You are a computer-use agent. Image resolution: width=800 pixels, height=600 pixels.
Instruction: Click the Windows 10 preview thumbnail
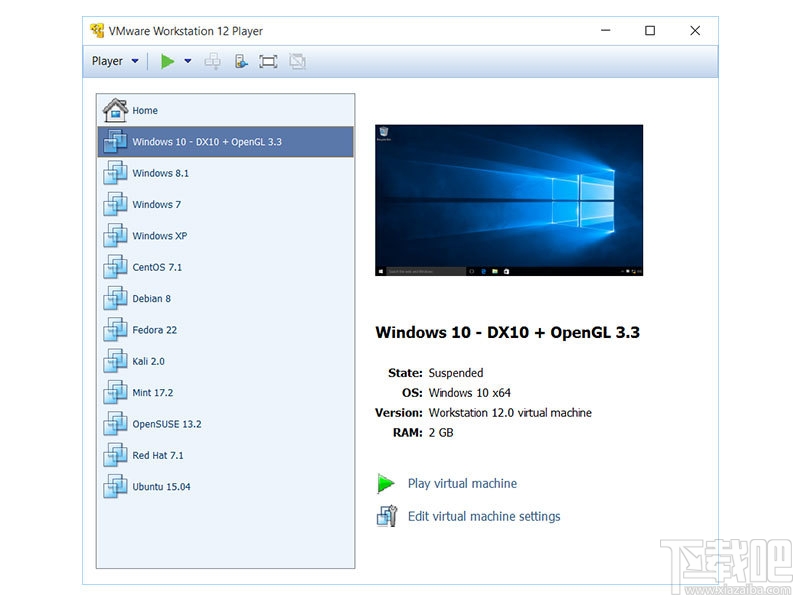(507, 199)
